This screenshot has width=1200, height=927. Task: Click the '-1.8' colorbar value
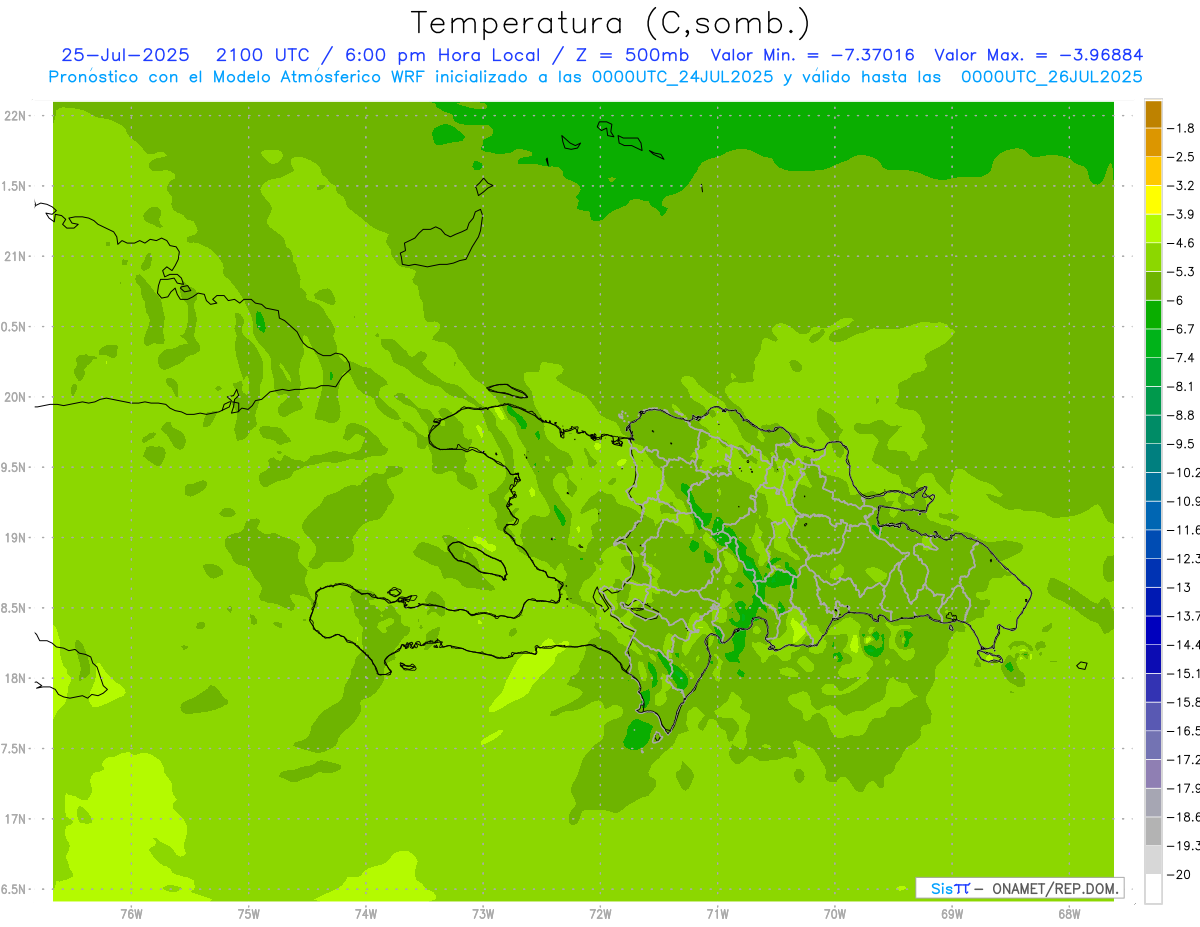(1181, 128)
